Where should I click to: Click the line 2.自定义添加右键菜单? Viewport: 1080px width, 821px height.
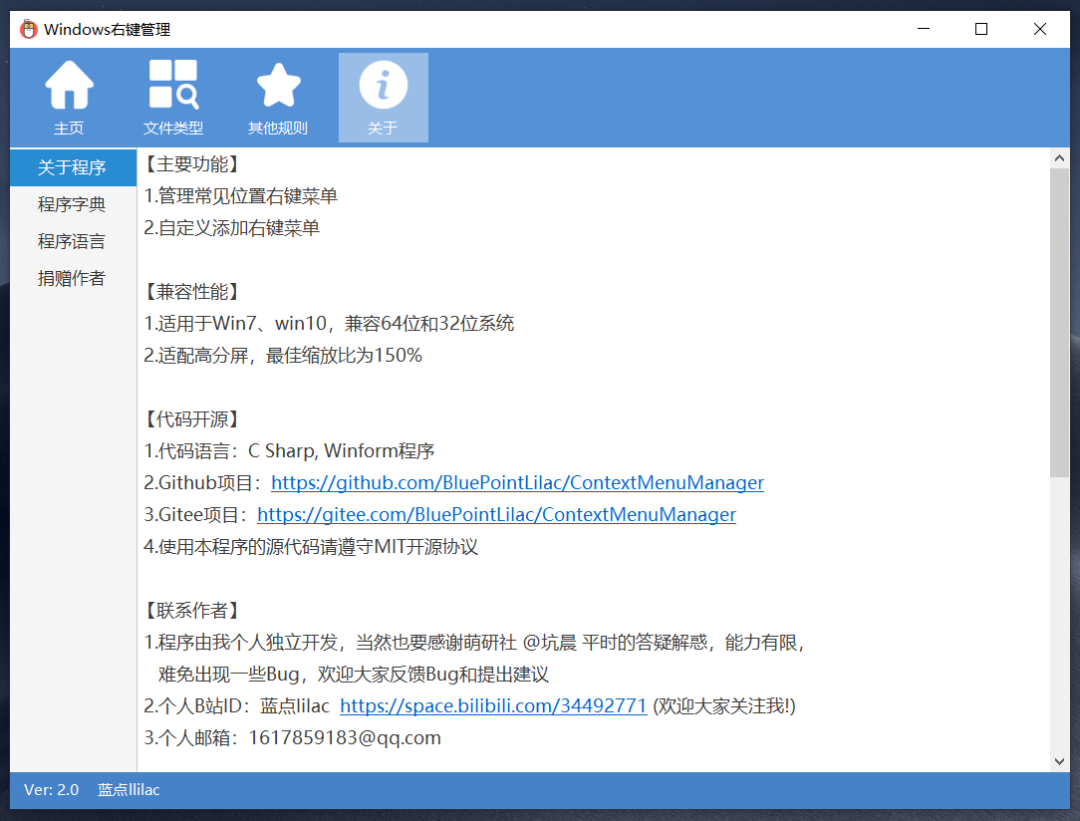[231, 228]
